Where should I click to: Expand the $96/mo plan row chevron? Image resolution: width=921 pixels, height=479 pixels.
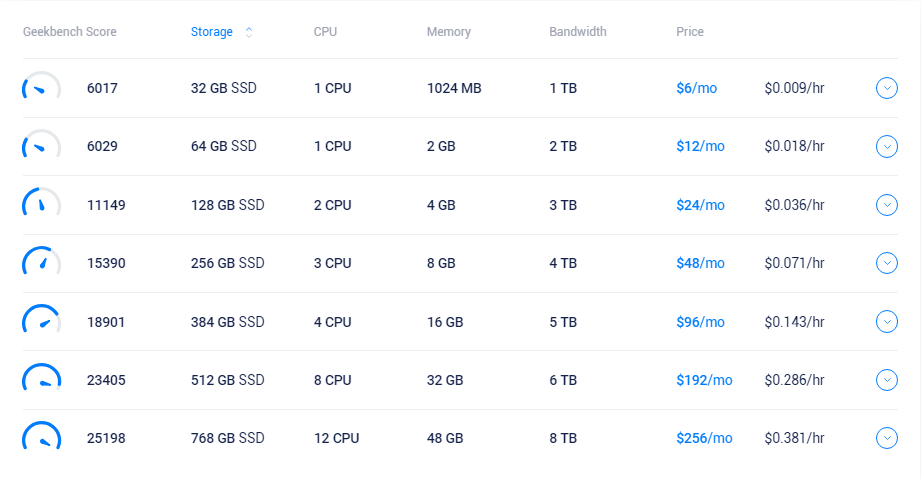click(x=886, y=321)
